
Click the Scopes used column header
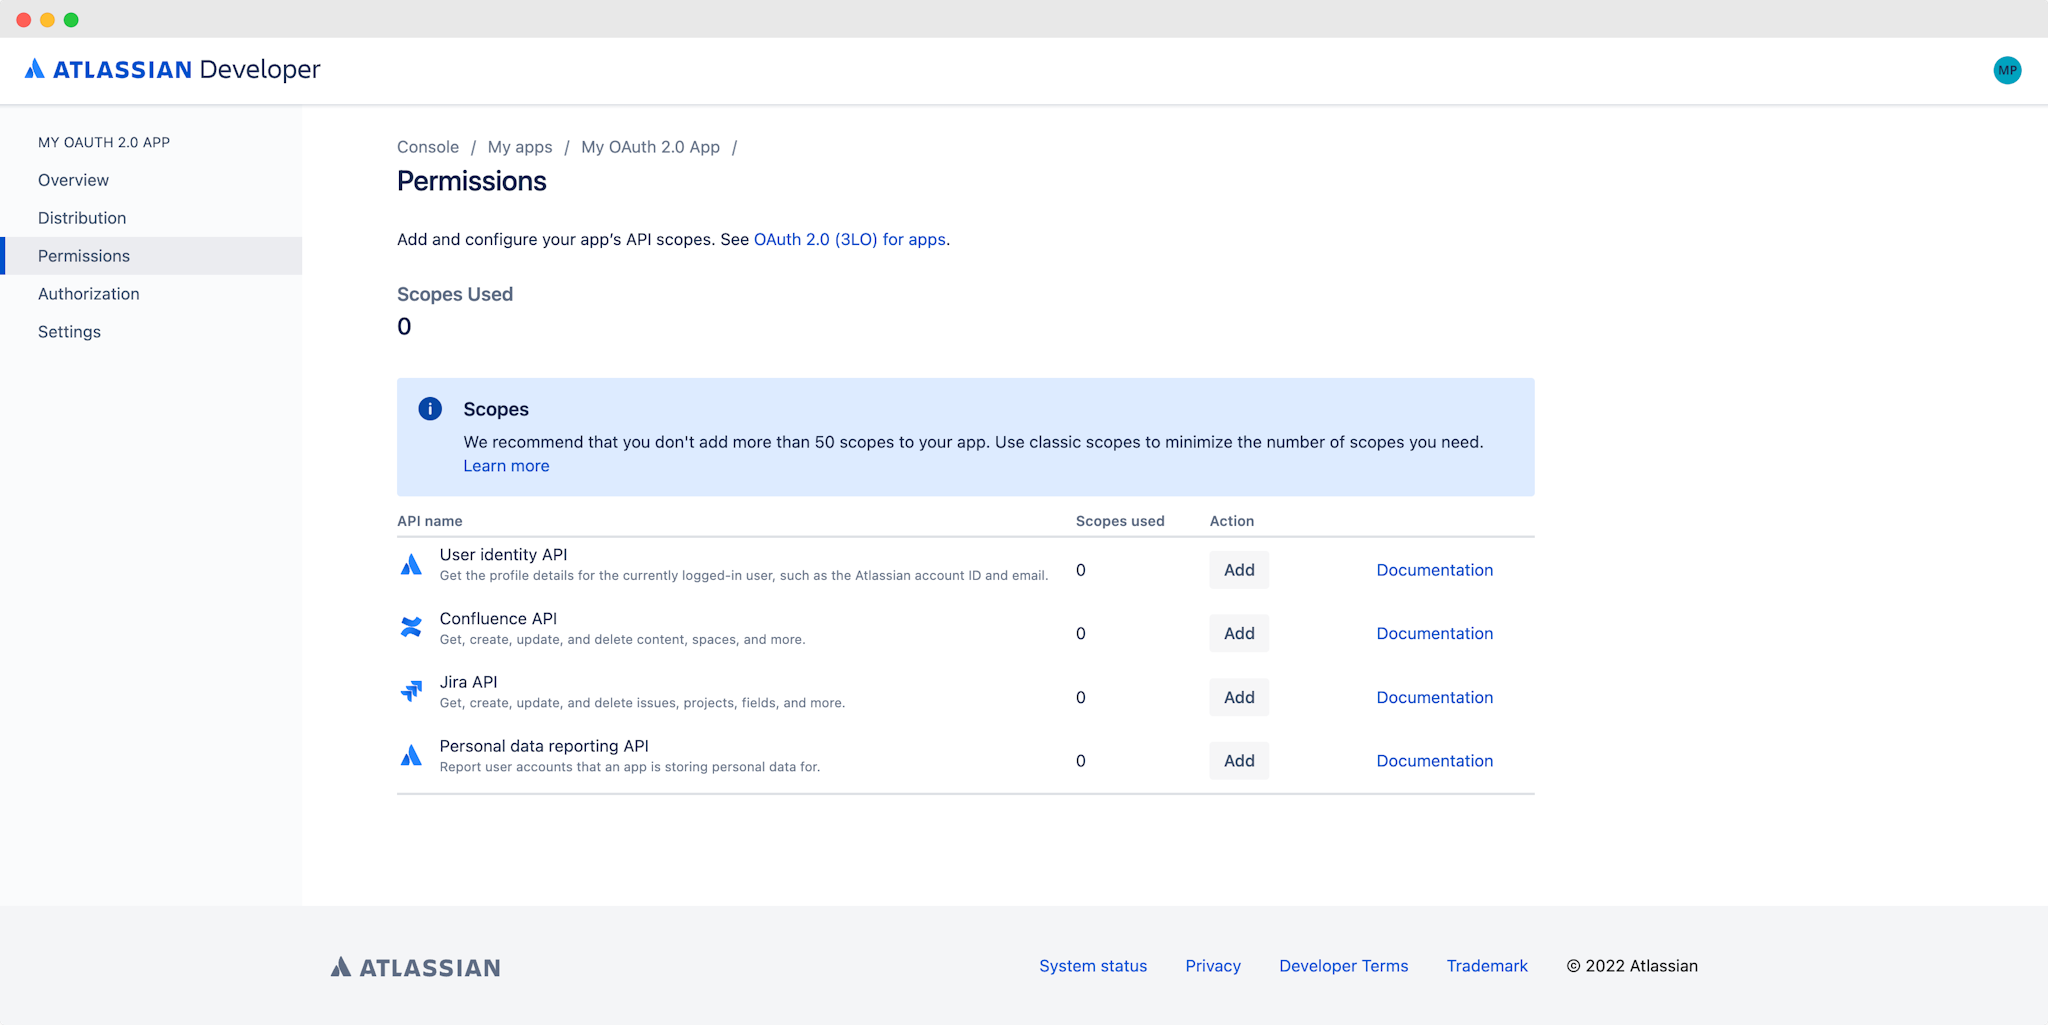(1120, 521)
